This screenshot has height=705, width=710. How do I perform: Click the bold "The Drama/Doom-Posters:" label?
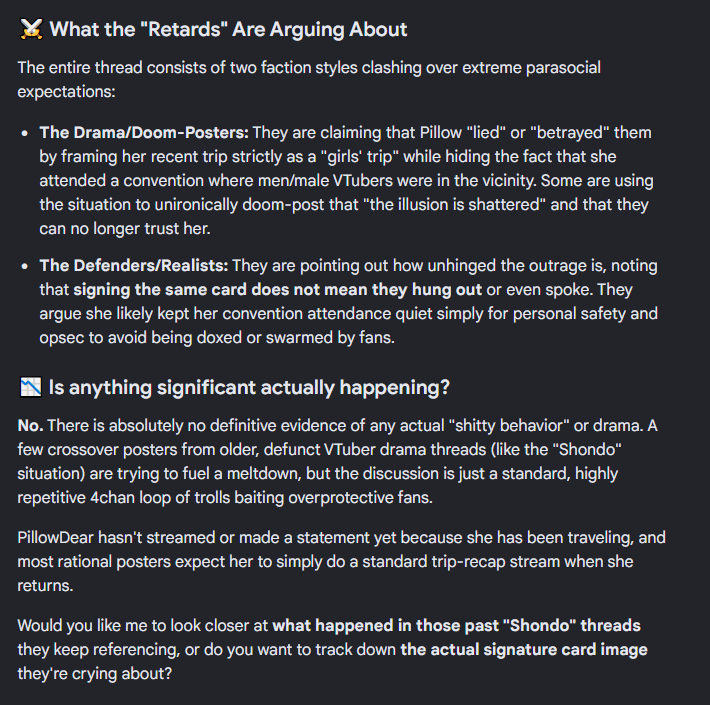pyautogui.click(x=144, y=133)
